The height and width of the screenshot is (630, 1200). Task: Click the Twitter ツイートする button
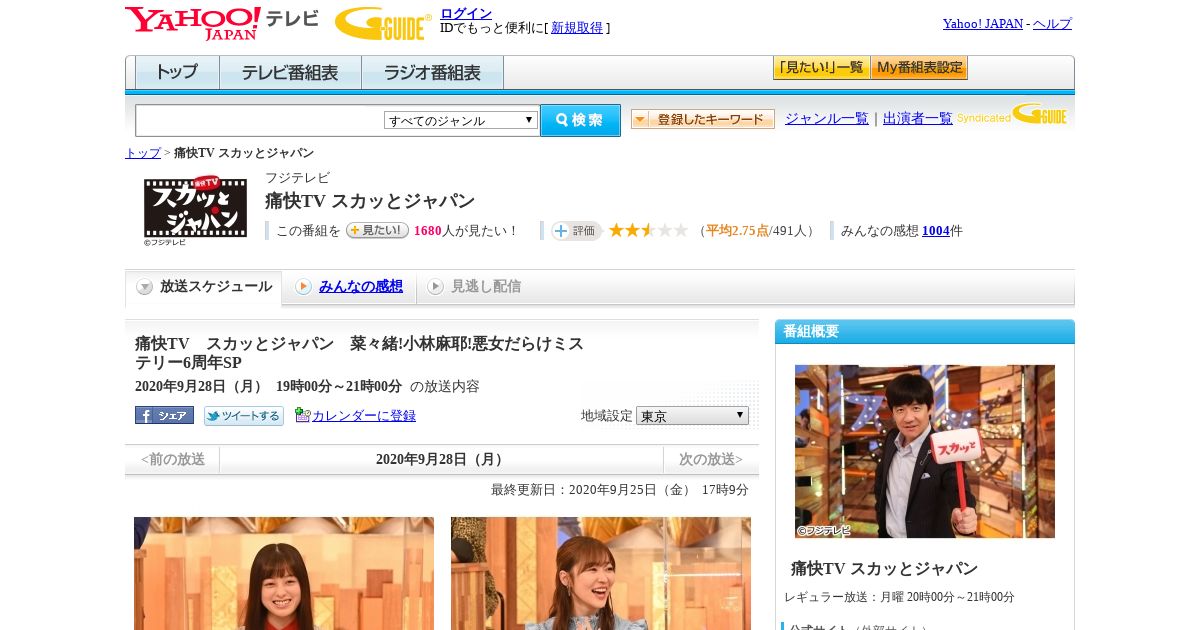(x=244, y=416)
